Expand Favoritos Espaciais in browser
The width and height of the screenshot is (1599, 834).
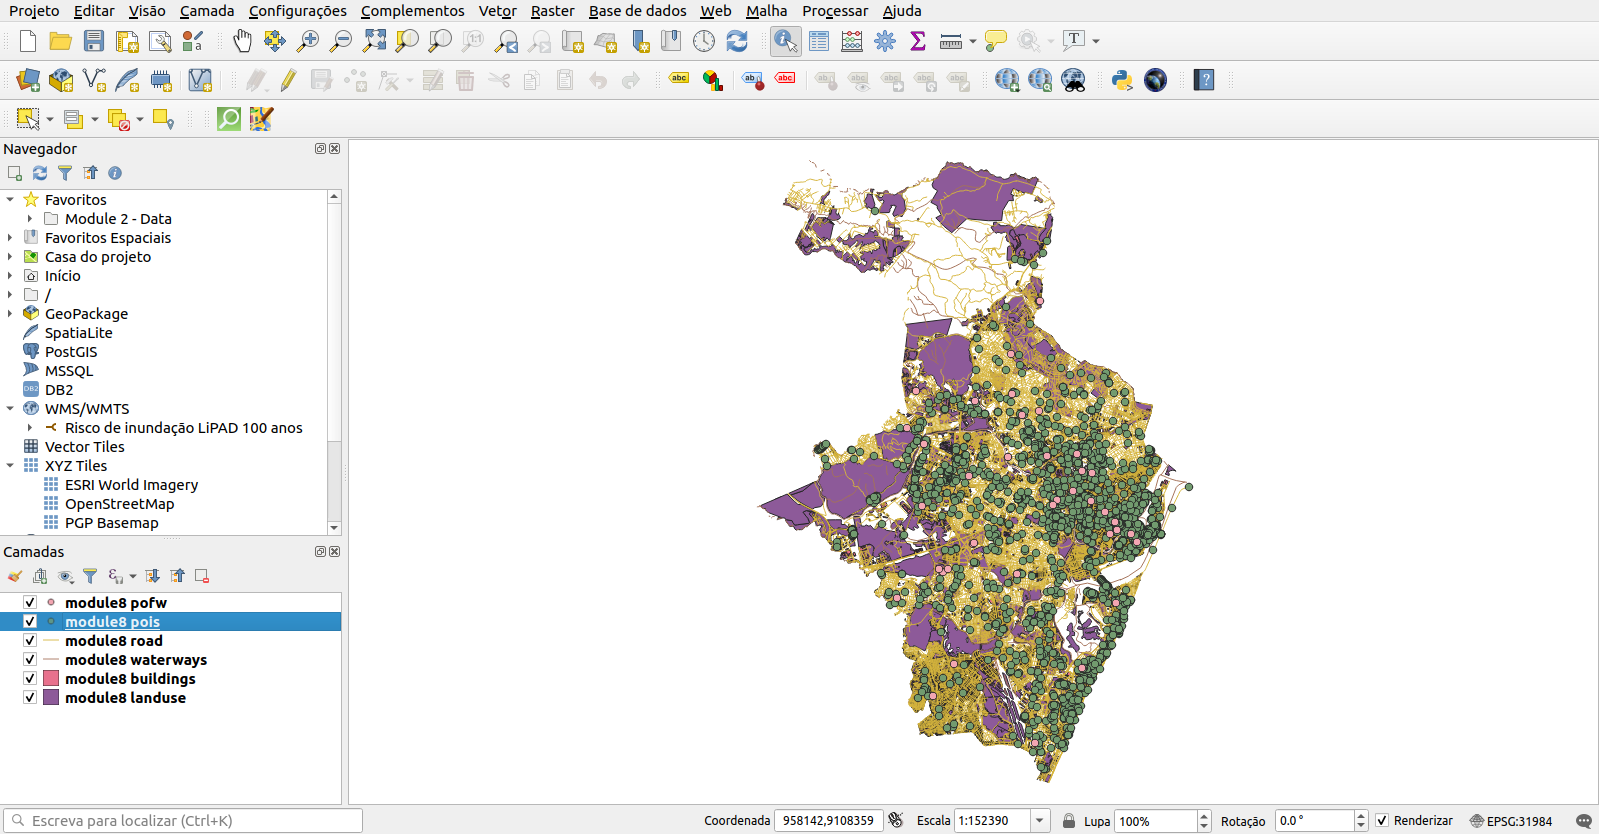tap(10, 237)
